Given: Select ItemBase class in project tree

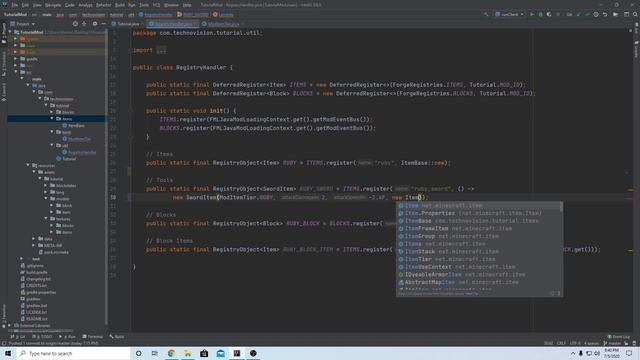Looking at the screenshot, I should 74,125.
